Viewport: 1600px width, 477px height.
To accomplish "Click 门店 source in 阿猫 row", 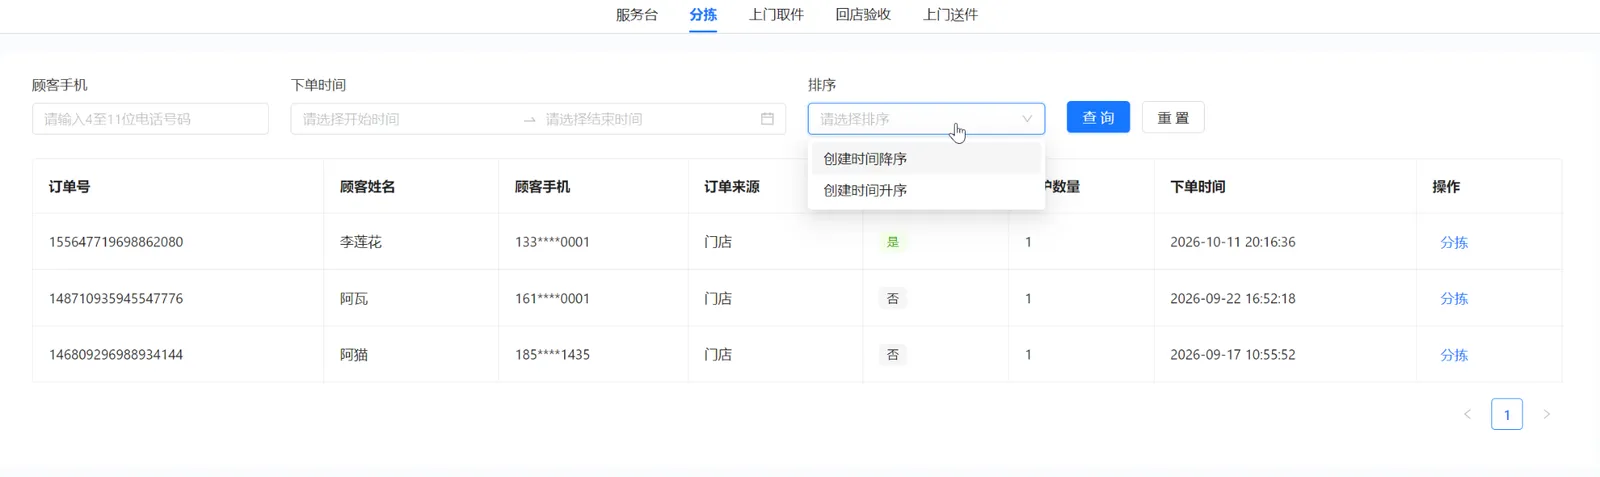I will click(718, 354).
